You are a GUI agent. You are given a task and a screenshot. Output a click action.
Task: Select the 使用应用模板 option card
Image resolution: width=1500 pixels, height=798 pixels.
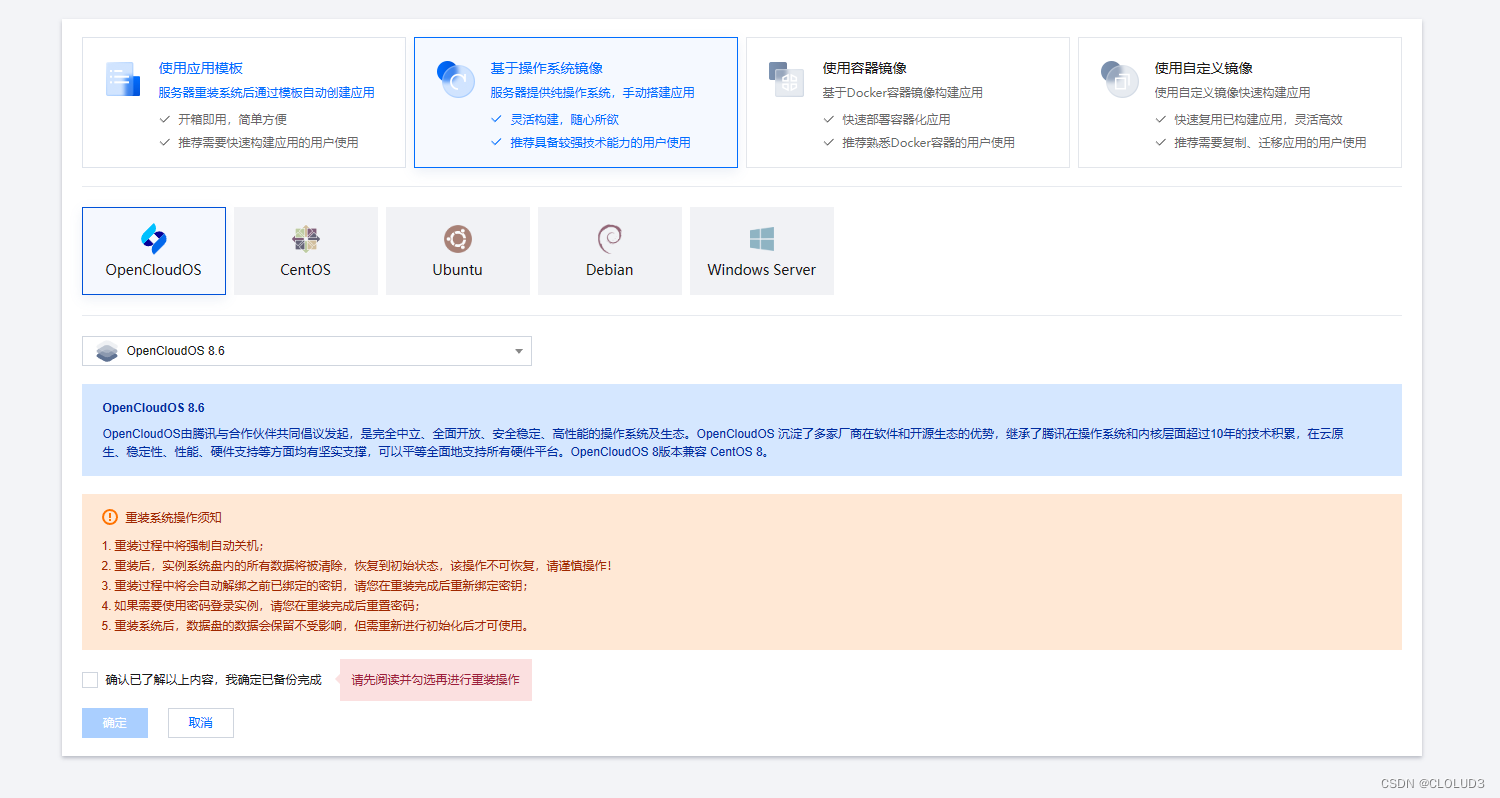[x=244, y=102]
